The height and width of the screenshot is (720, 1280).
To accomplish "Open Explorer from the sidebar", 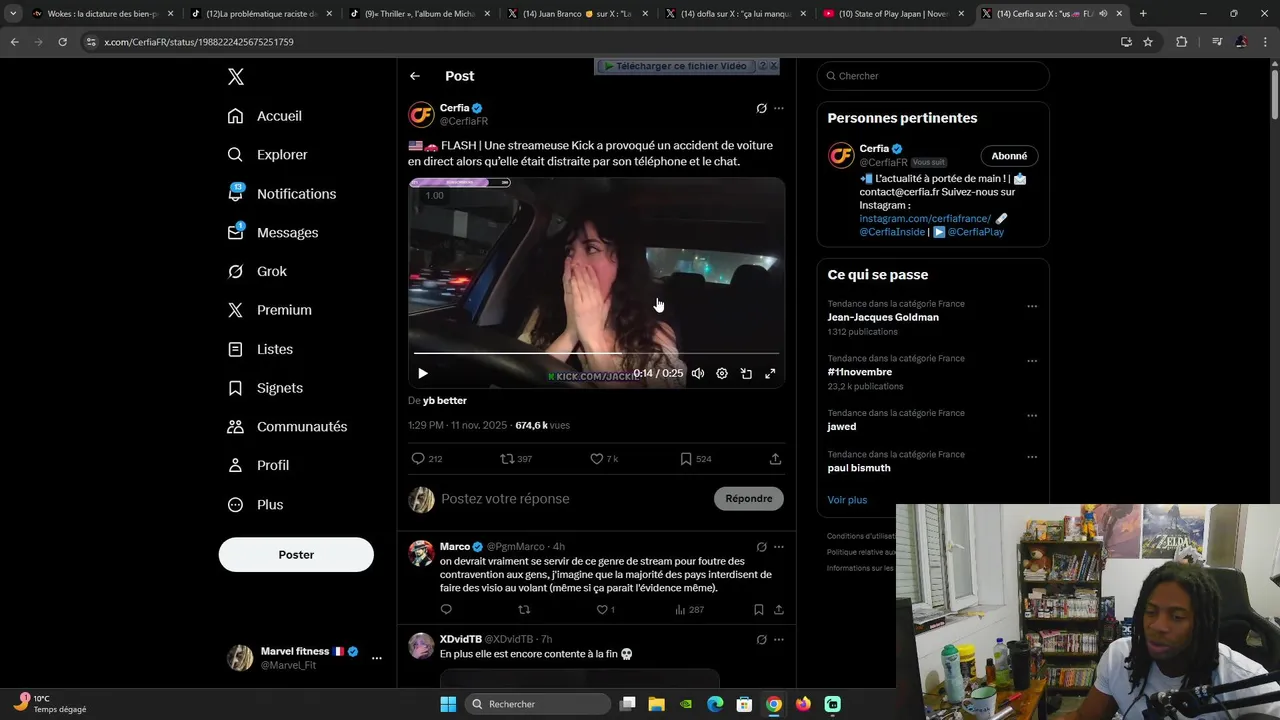I will pos(268,155).
